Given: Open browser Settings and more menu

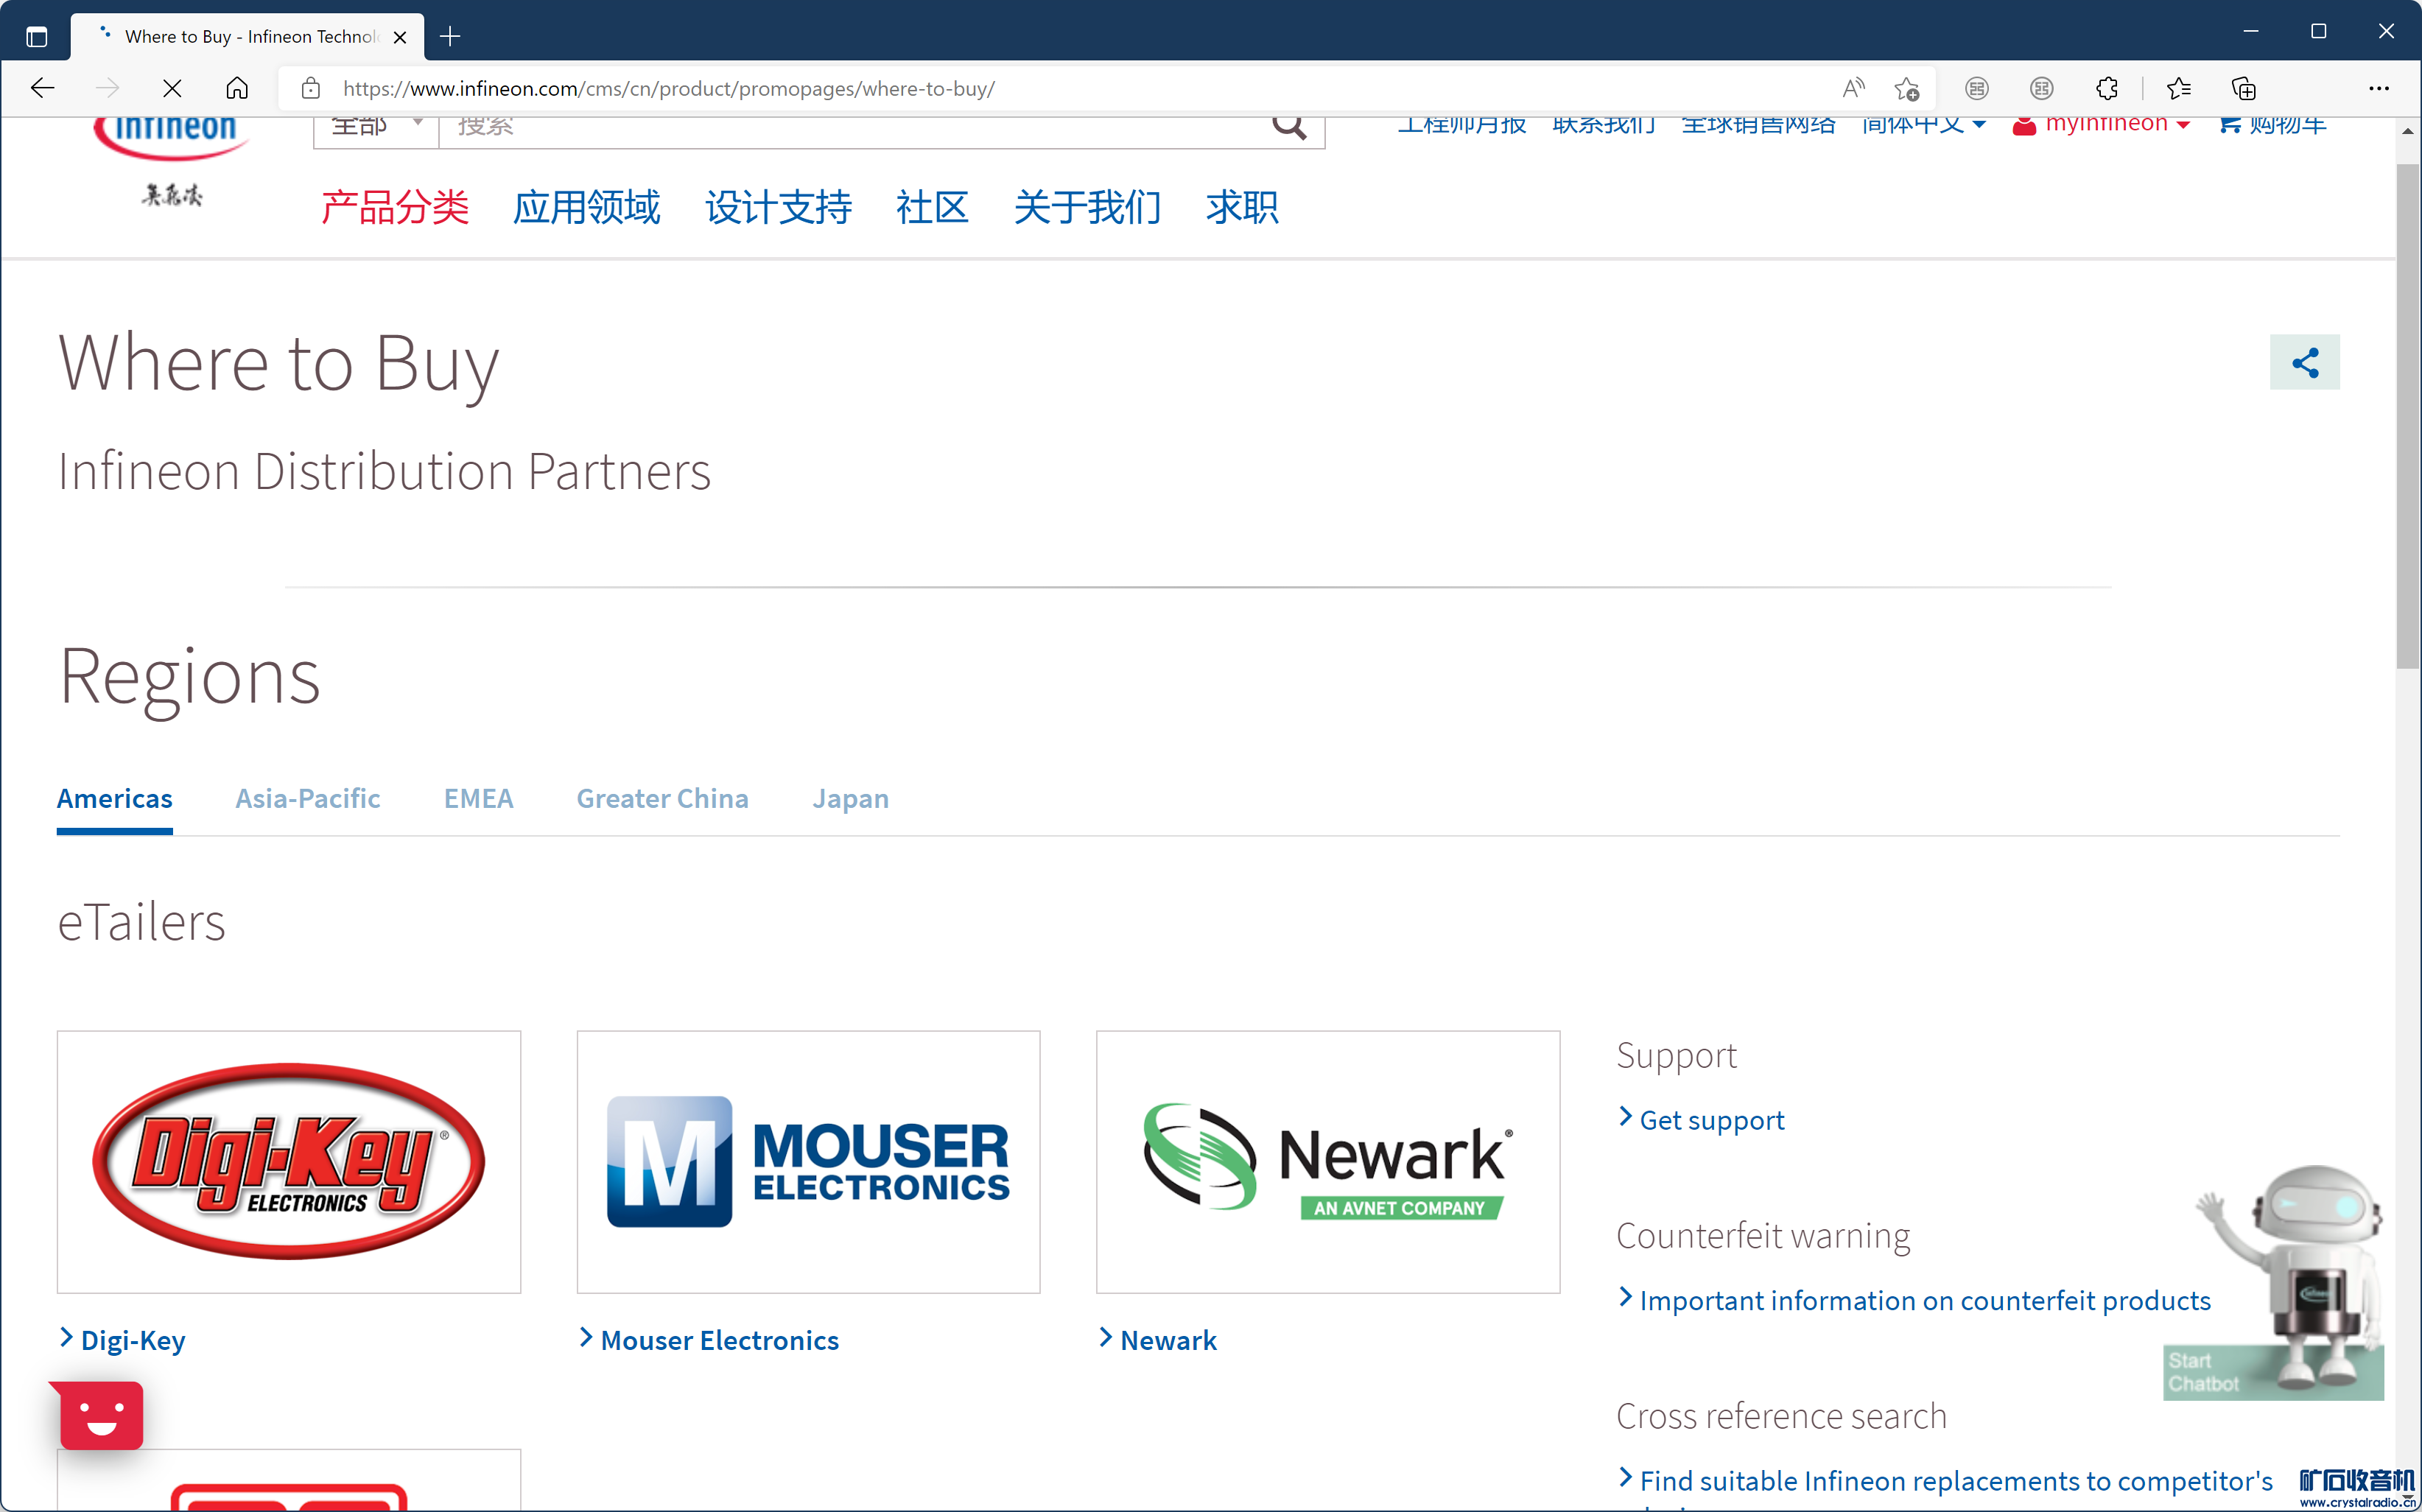Looking at the screenshot, I should point(2378,89).
